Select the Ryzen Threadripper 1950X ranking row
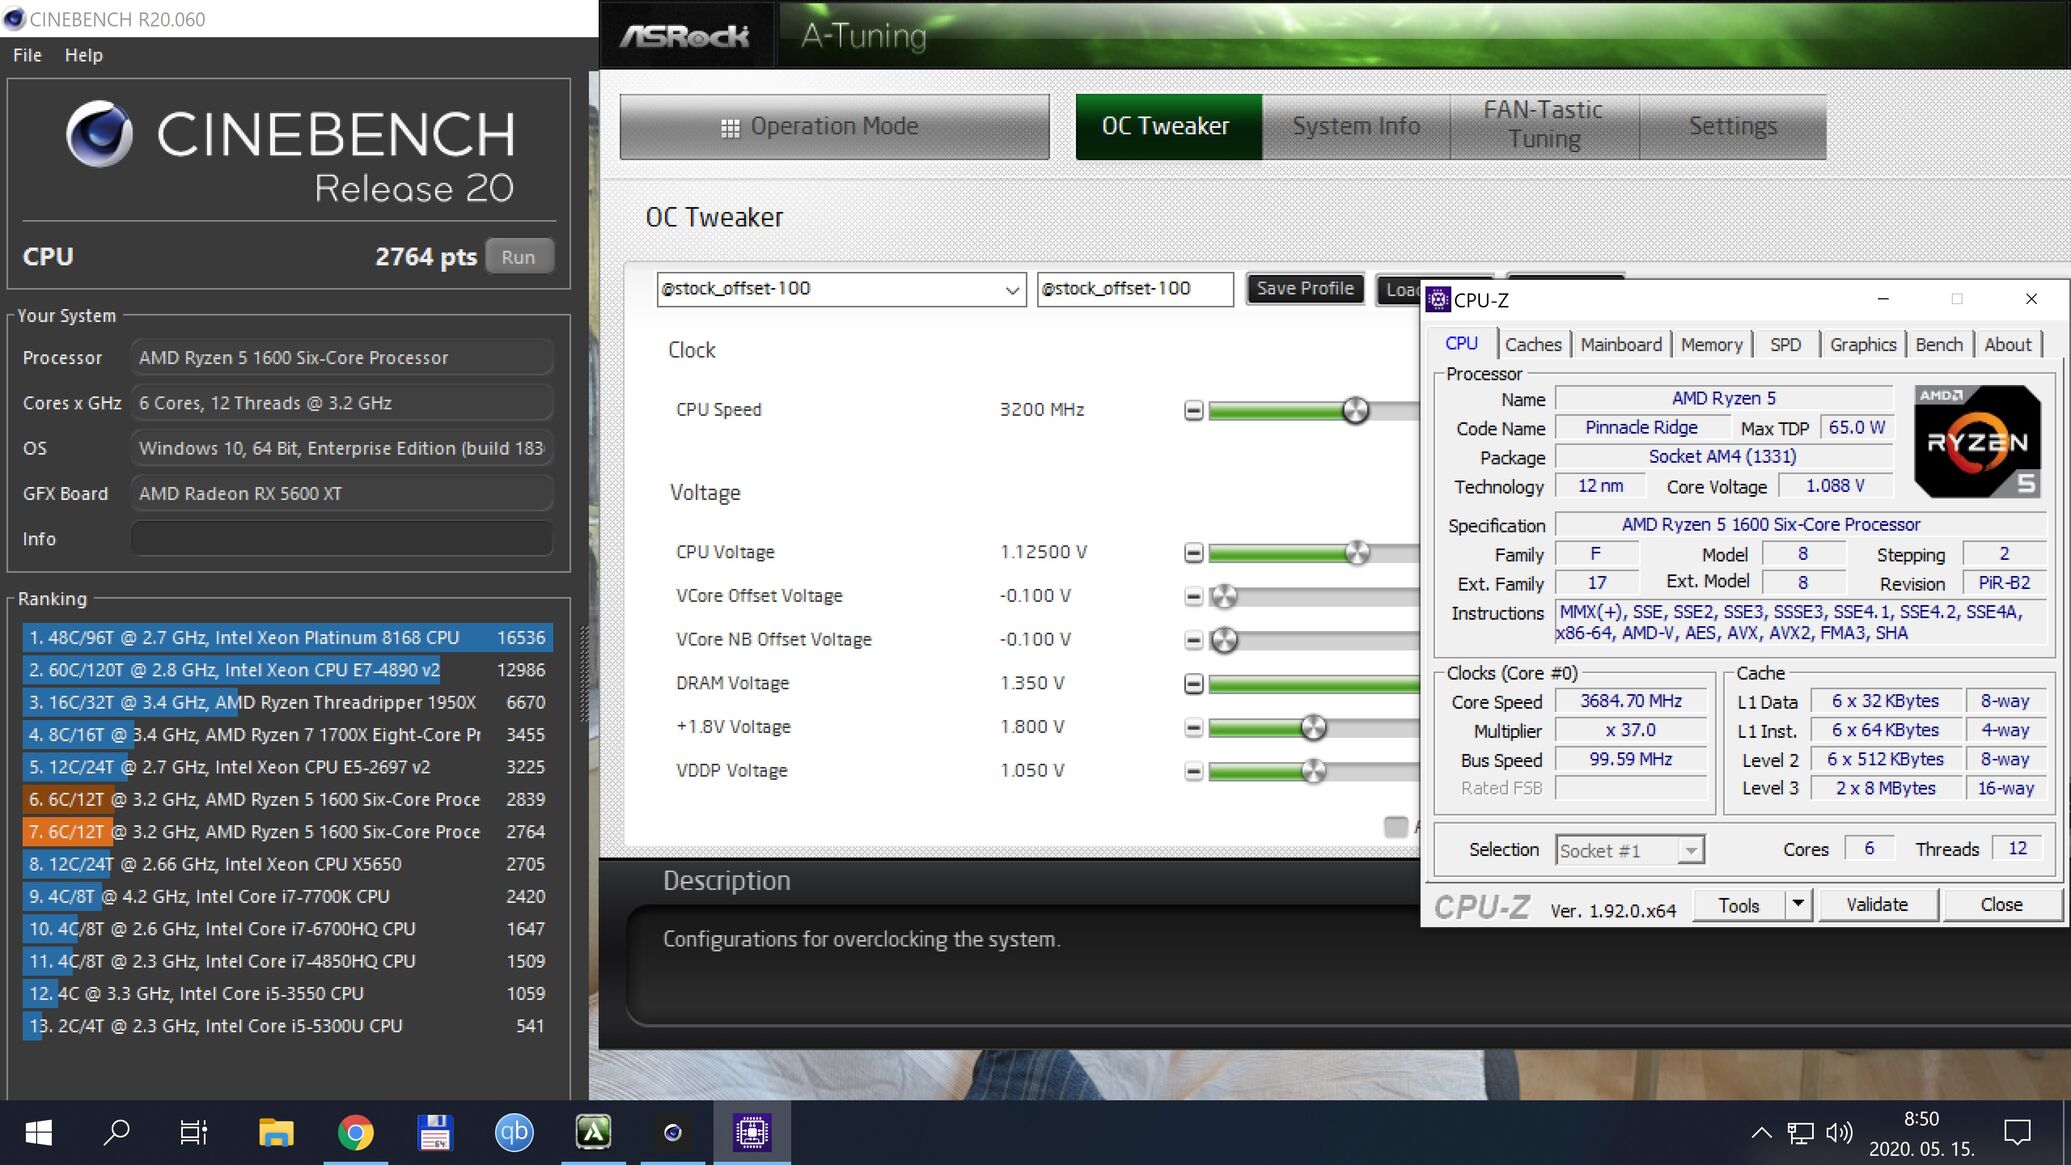This screenshot has width=2071, height=1165. pos(286,702)
